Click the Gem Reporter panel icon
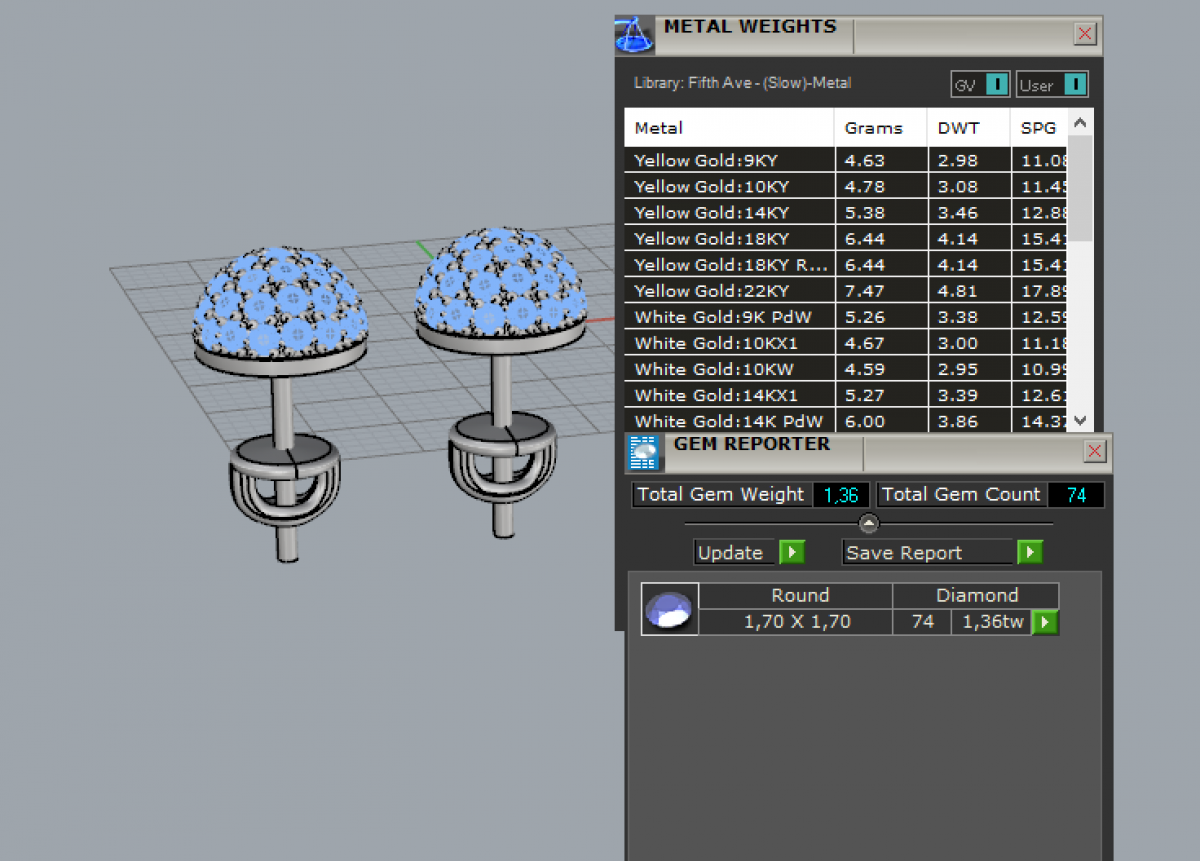Screen dimensions: 1200x861 tap(644, 453)
